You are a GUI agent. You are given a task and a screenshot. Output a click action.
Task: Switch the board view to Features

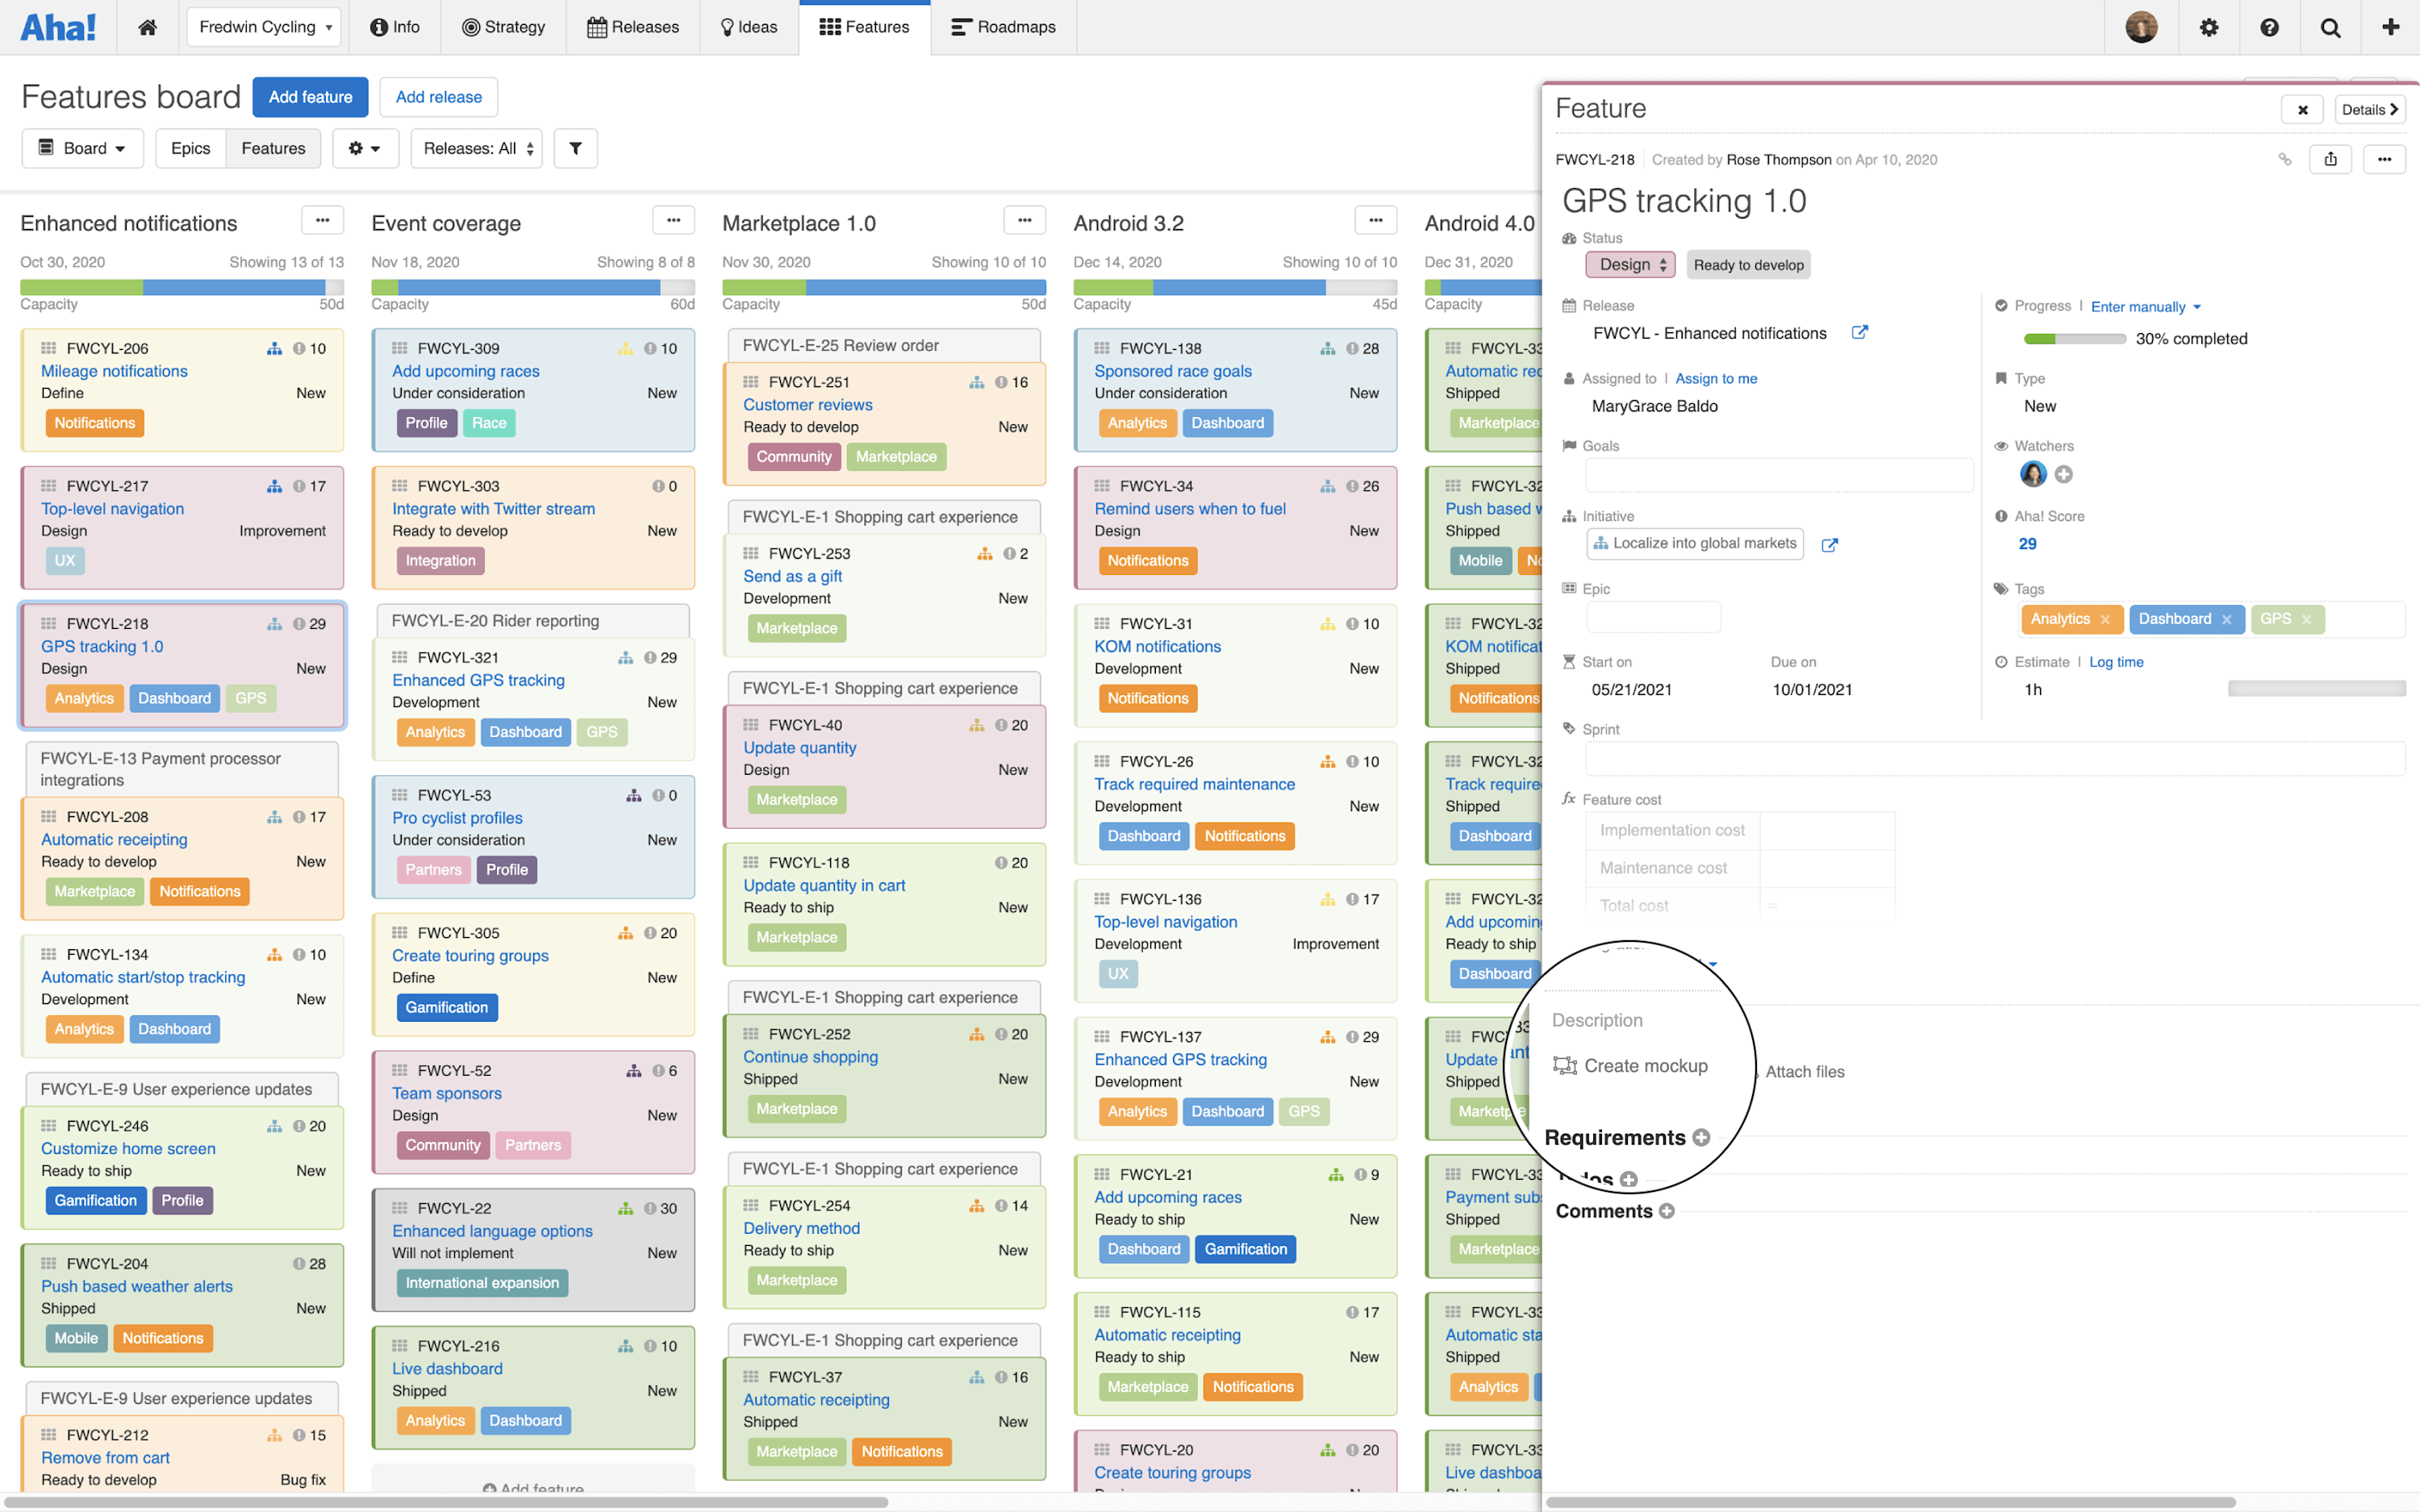(273, 148)
